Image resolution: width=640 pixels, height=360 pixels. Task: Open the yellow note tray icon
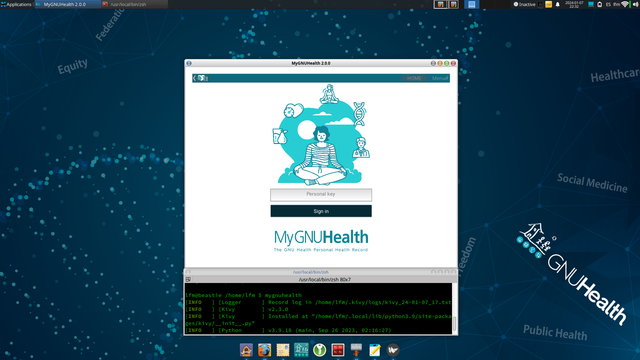[x=549, y=4]
